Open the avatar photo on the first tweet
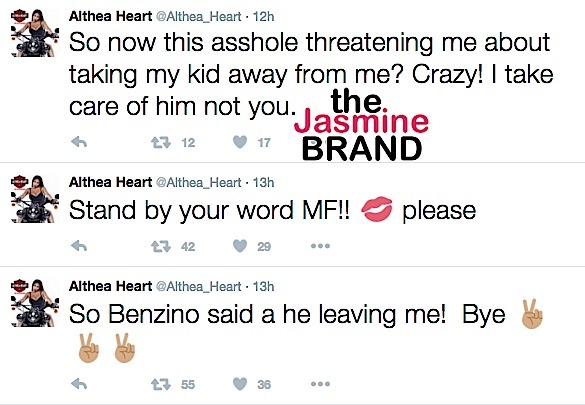585x405 pixels. 35,33
